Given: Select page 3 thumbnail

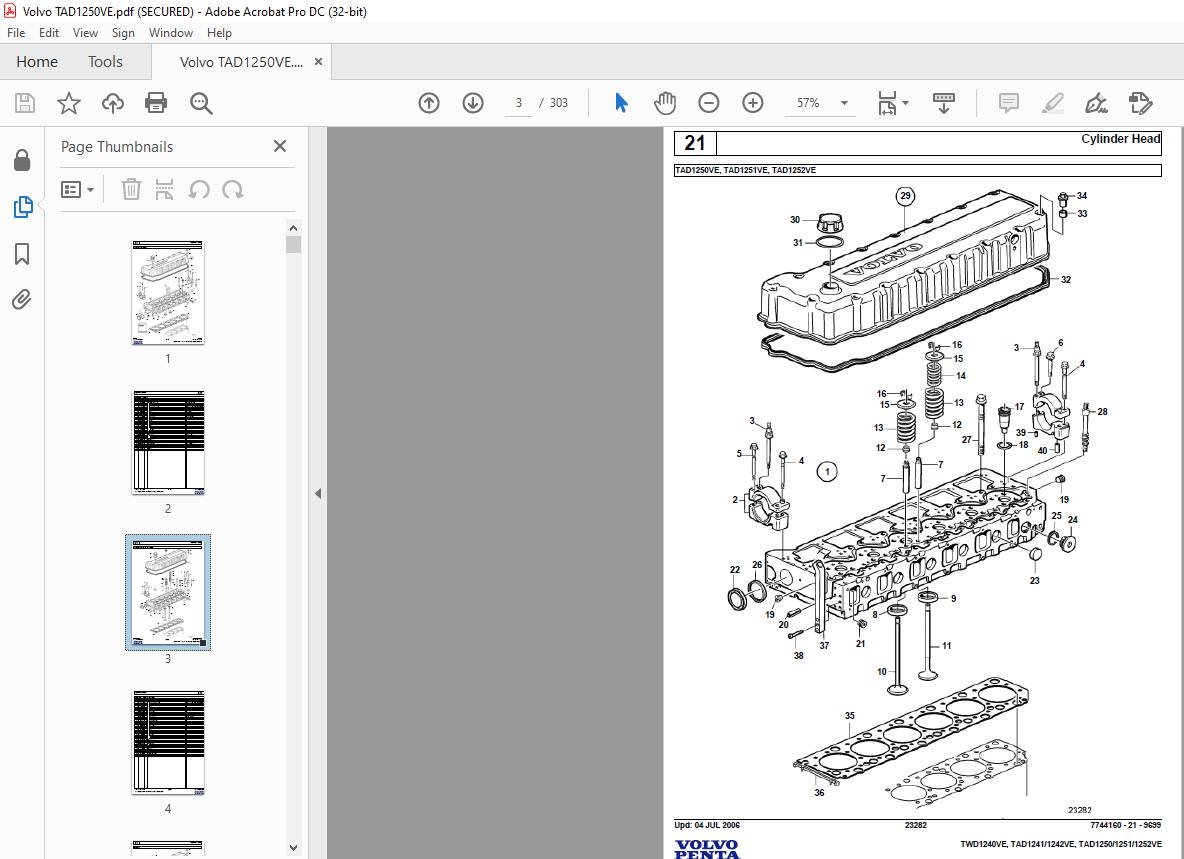Looking at the screenshot, I should (168, 593).
